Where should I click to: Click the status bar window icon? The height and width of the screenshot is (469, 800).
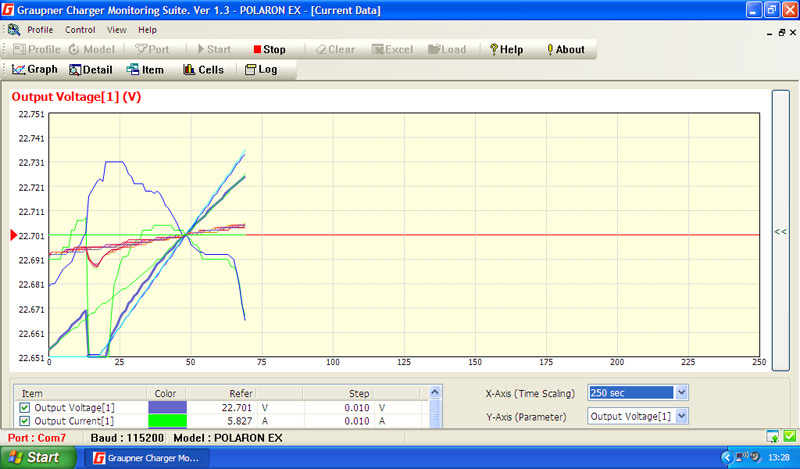[772, 436]
